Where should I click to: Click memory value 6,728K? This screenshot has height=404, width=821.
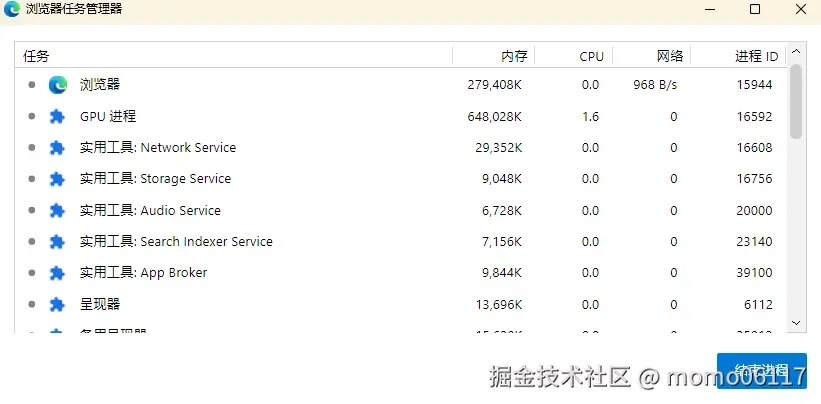[502, 210]
